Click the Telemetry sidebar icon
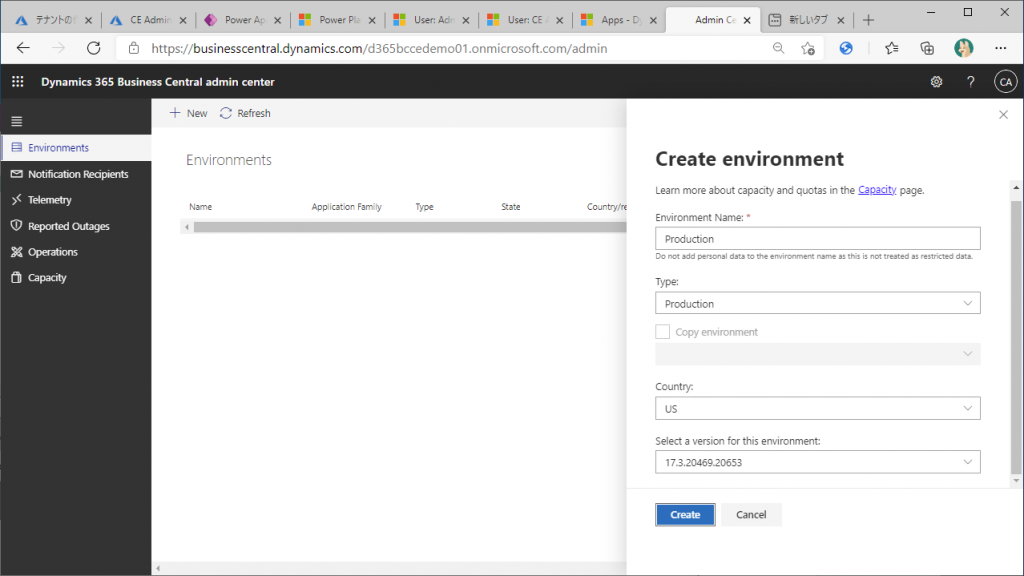Viewport: 1024px width, 576px height. (x=17, y=199)
